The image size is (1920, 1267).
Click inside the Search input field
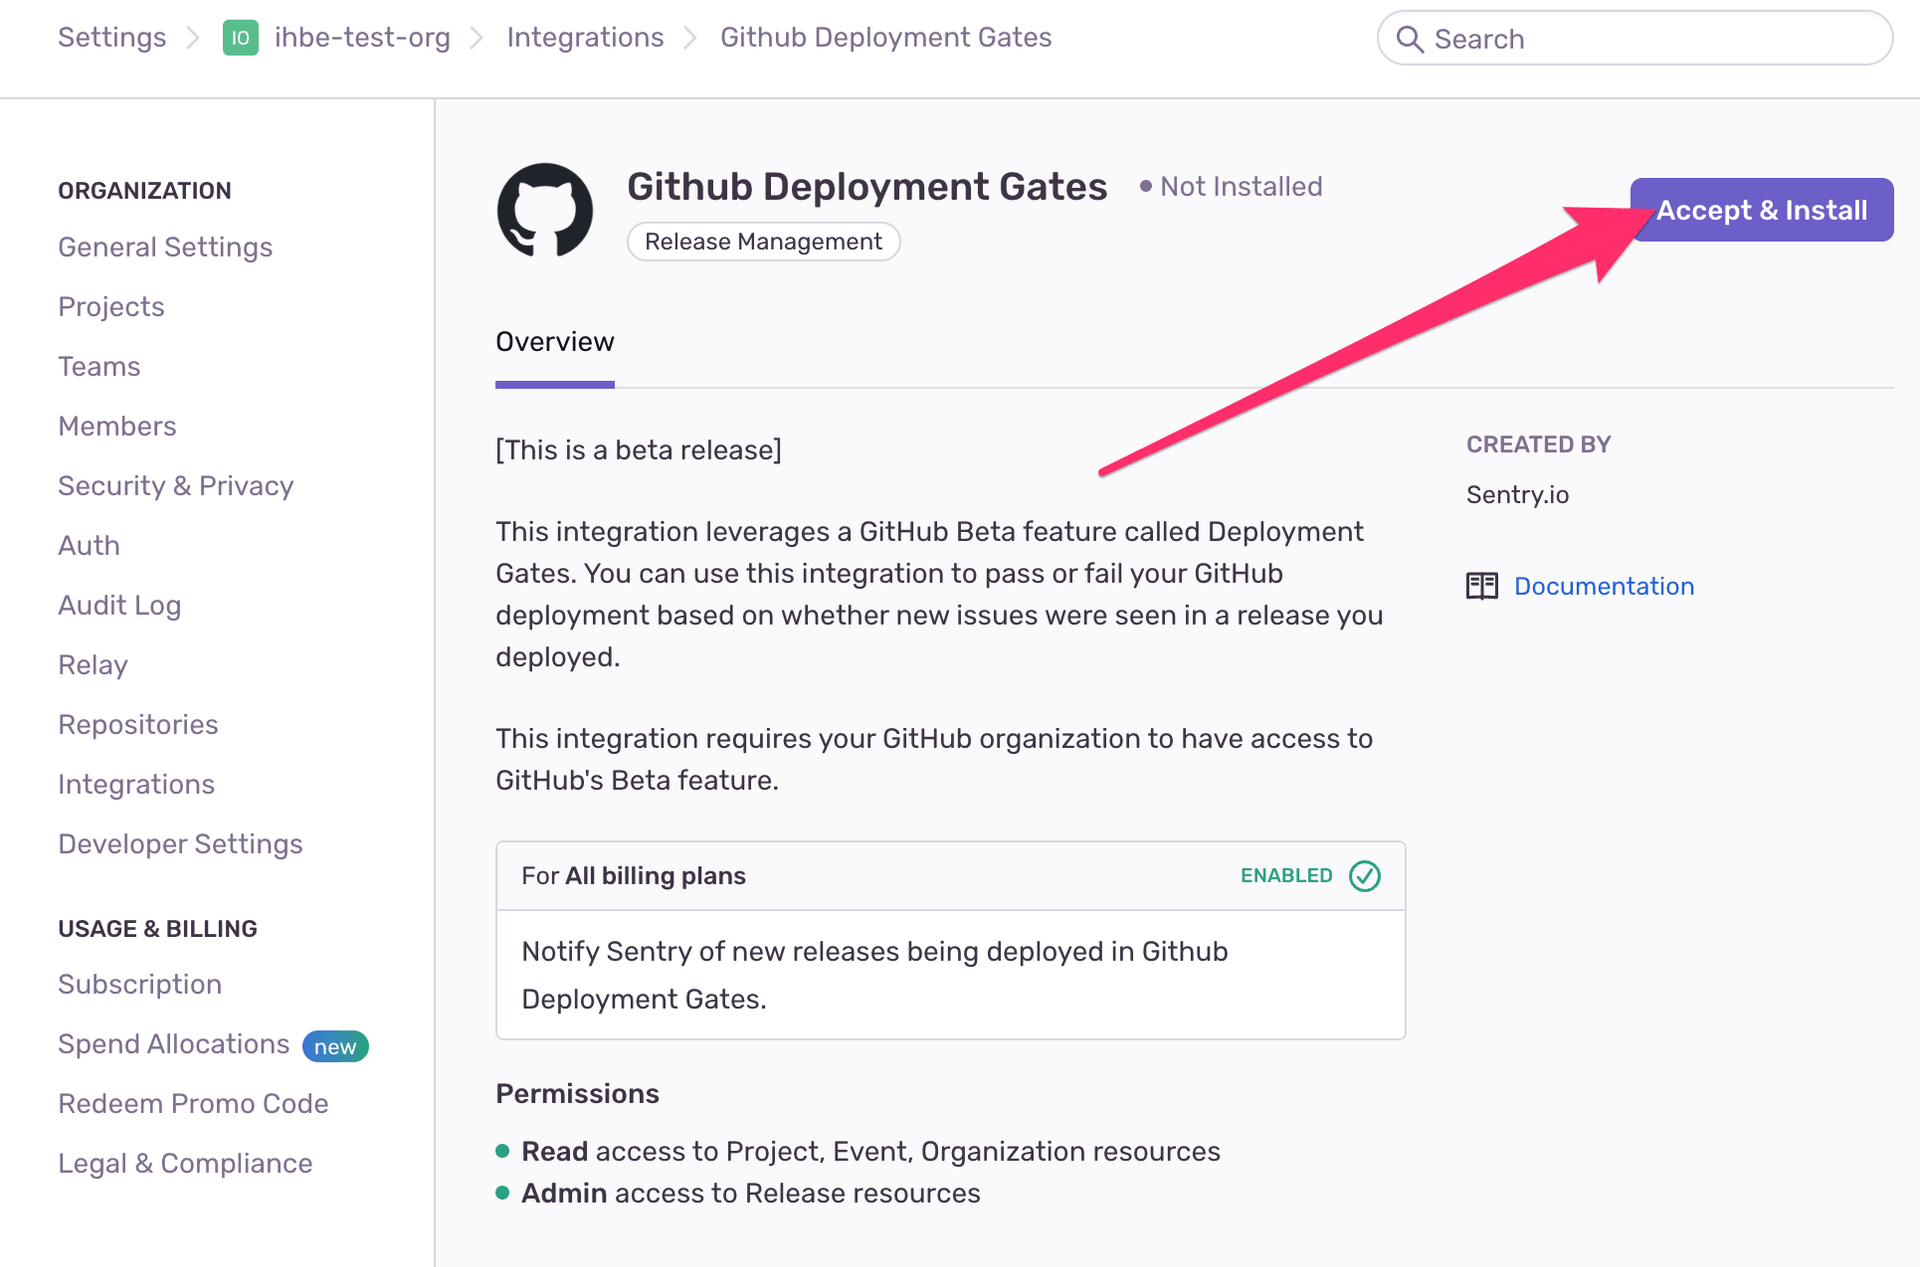[x=1600, y=39]
